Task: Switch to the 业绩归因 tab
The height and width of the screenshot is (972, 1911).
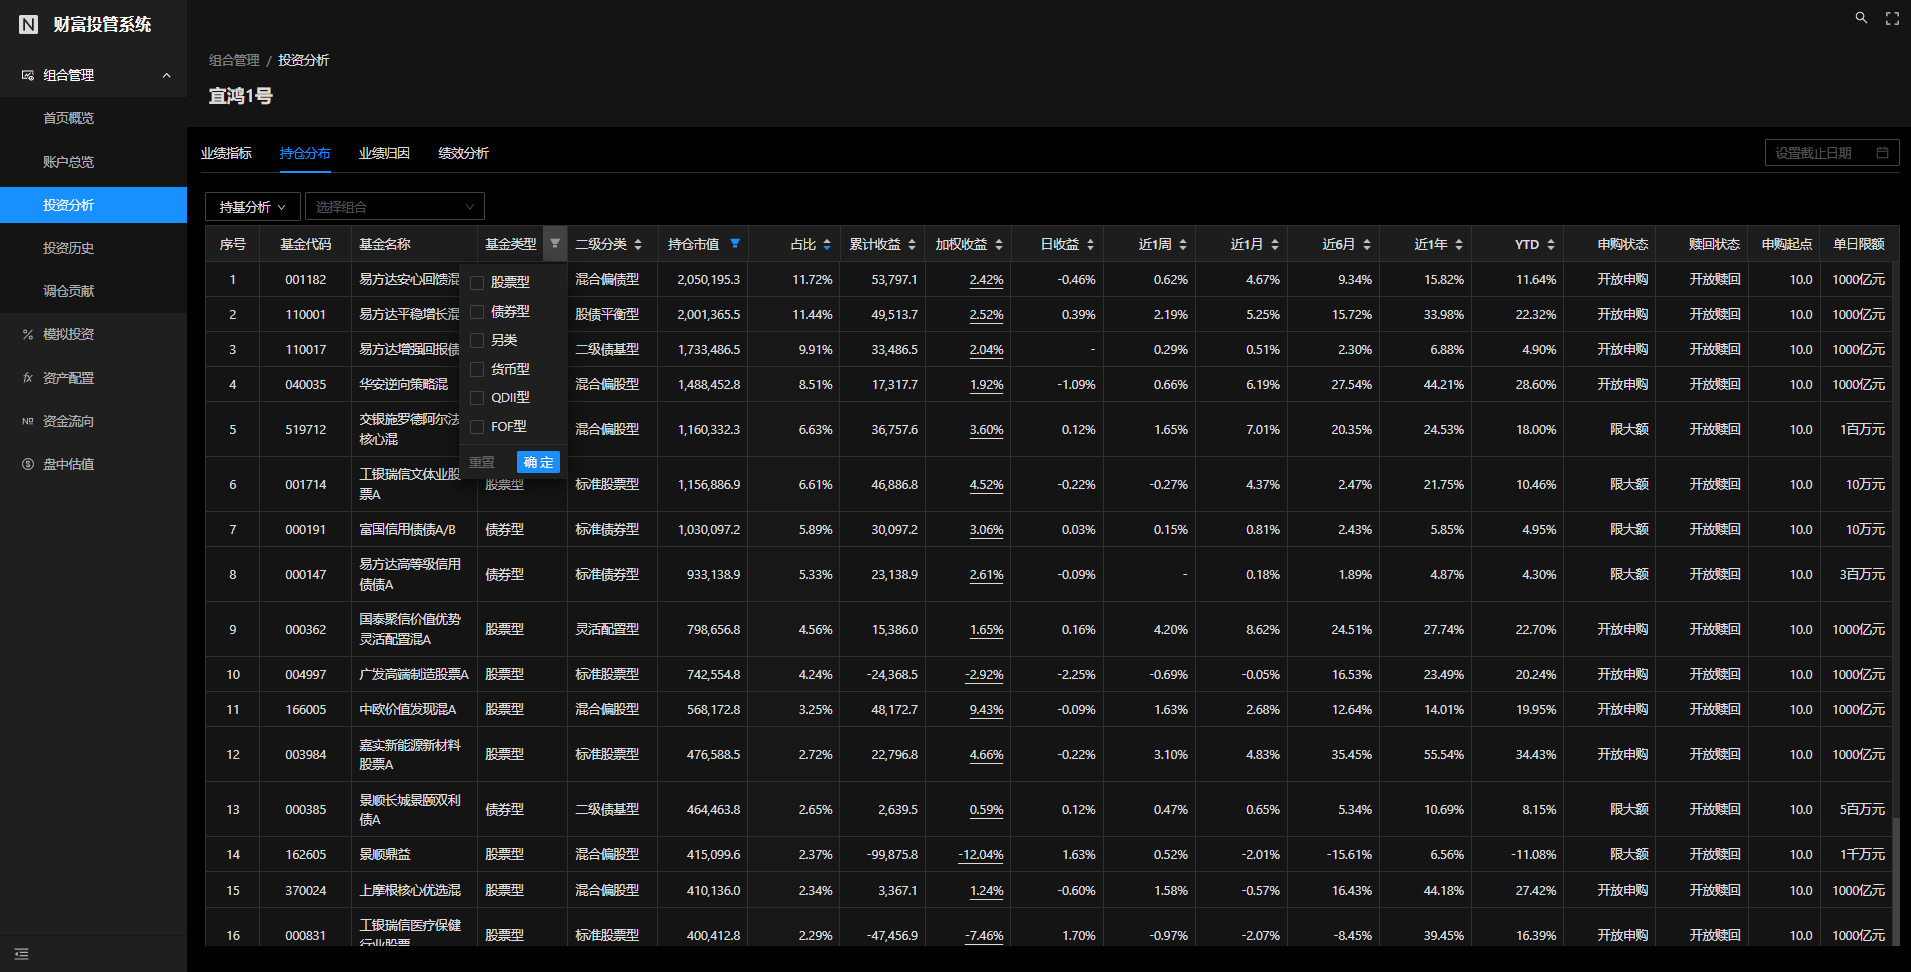Action: pos(384,153)
